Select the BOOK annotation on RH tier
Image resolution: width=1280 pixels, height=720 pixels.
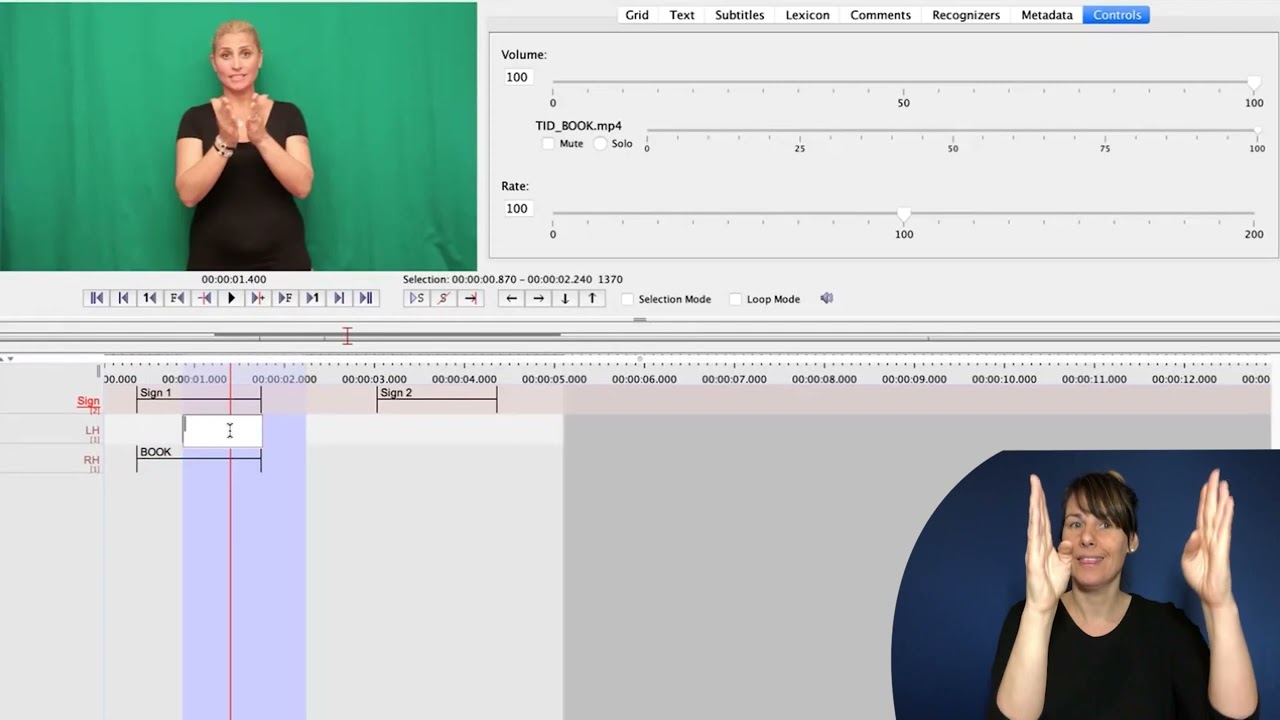pyautogui.click(x=199, y=458)
